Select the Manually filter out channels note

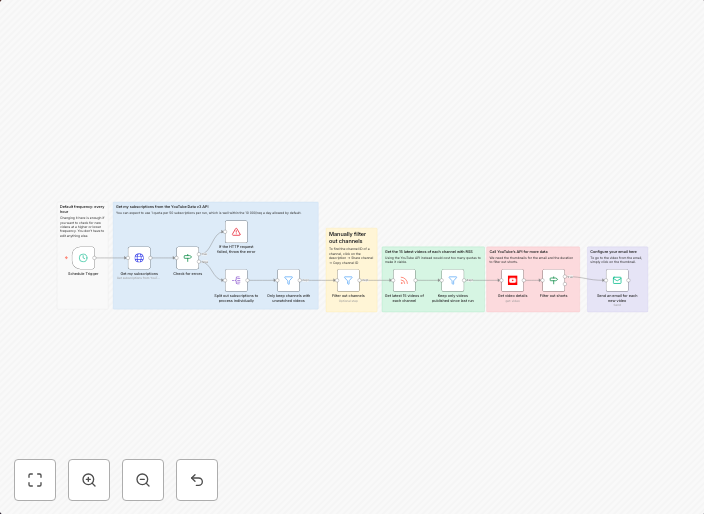(x=347, y=238)
